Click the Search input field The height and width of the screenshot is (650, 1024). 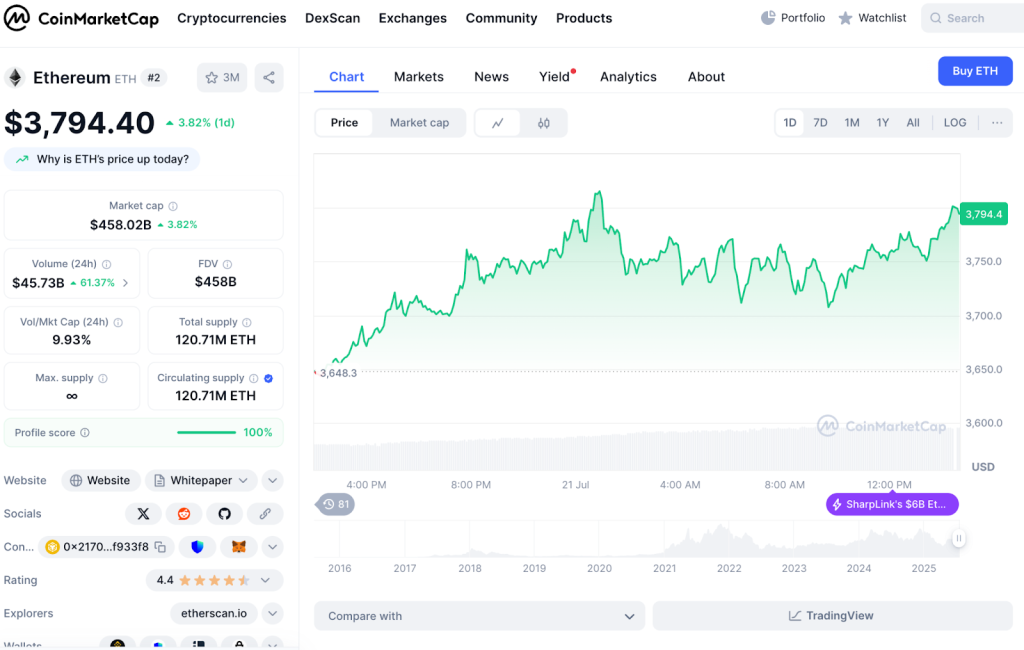coord(973,18)
